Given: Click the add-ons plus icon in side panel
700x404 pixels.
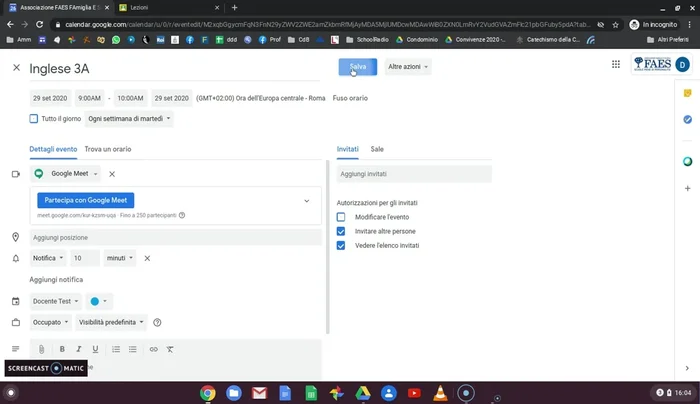Looking at the screenshot, I should 688,188.
